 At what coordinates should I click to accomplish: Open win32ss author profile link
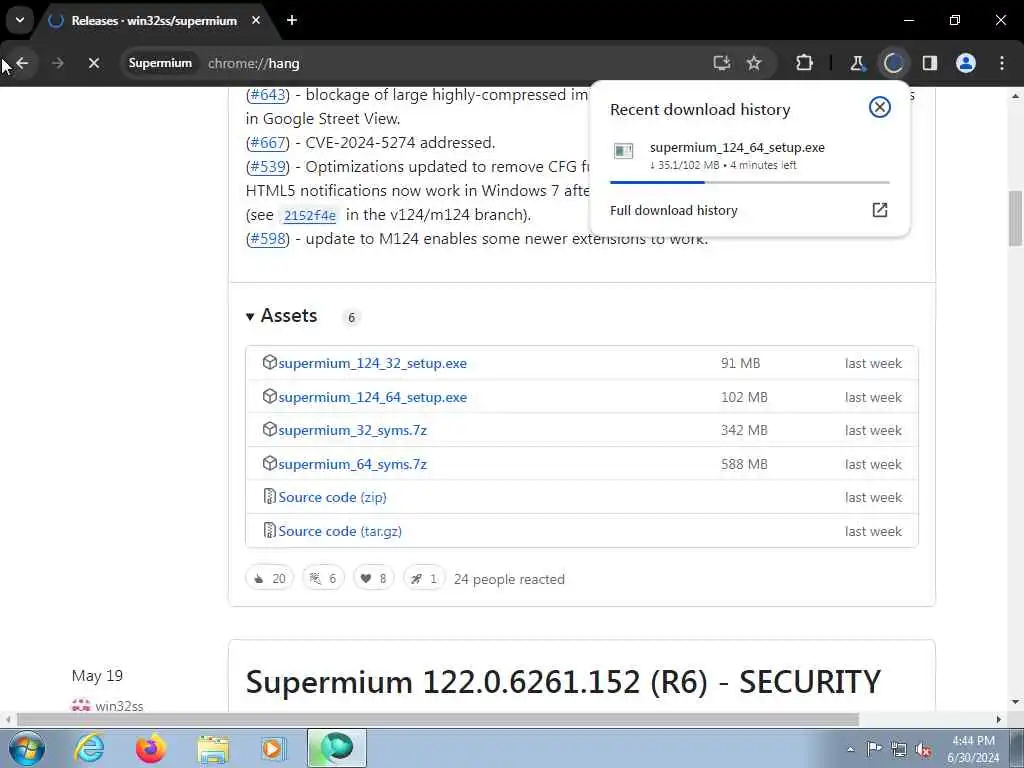[x=119, y=706]
